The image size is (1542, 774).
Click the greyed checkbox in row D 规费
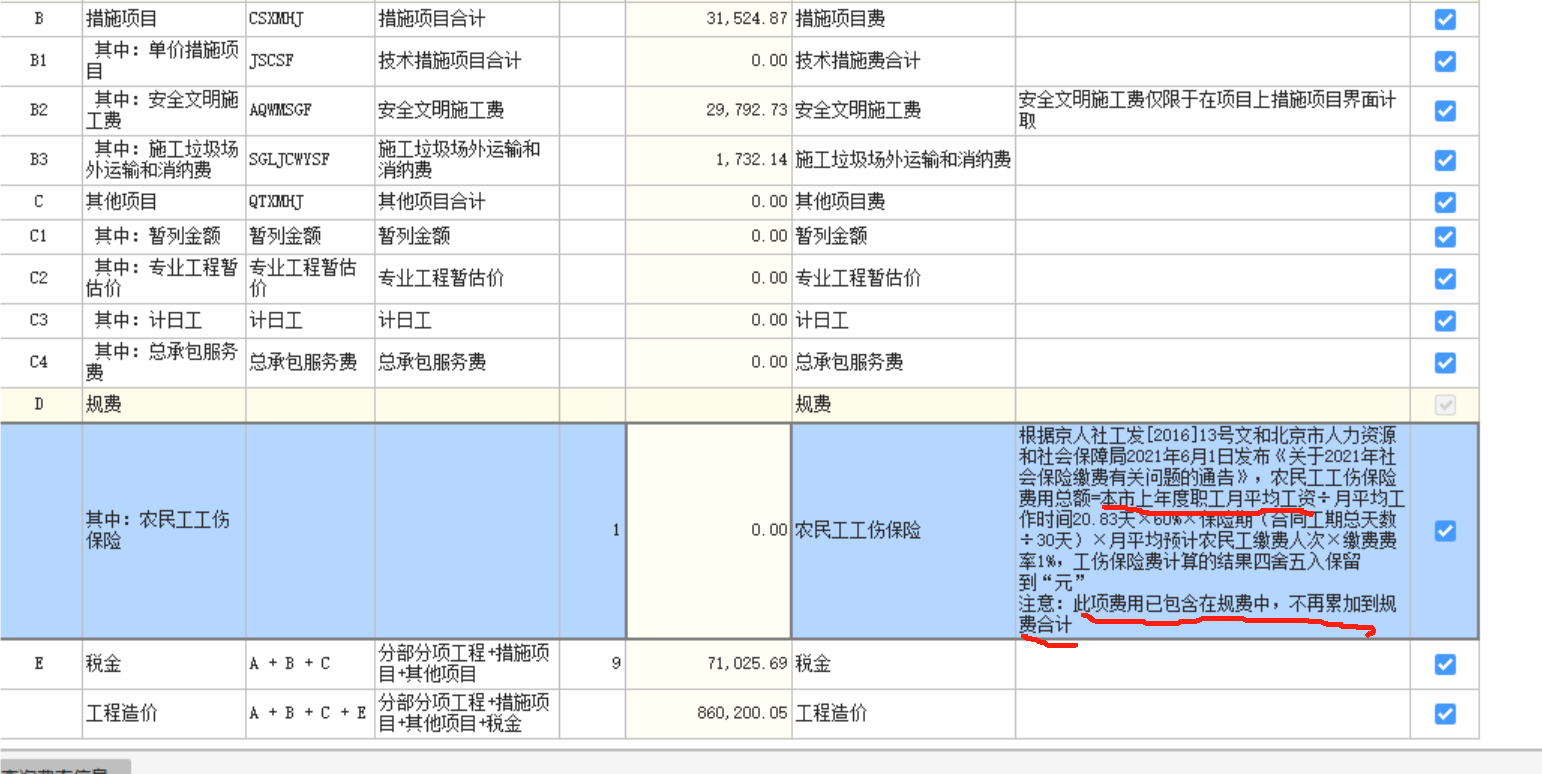click(x=1444, y=405)
